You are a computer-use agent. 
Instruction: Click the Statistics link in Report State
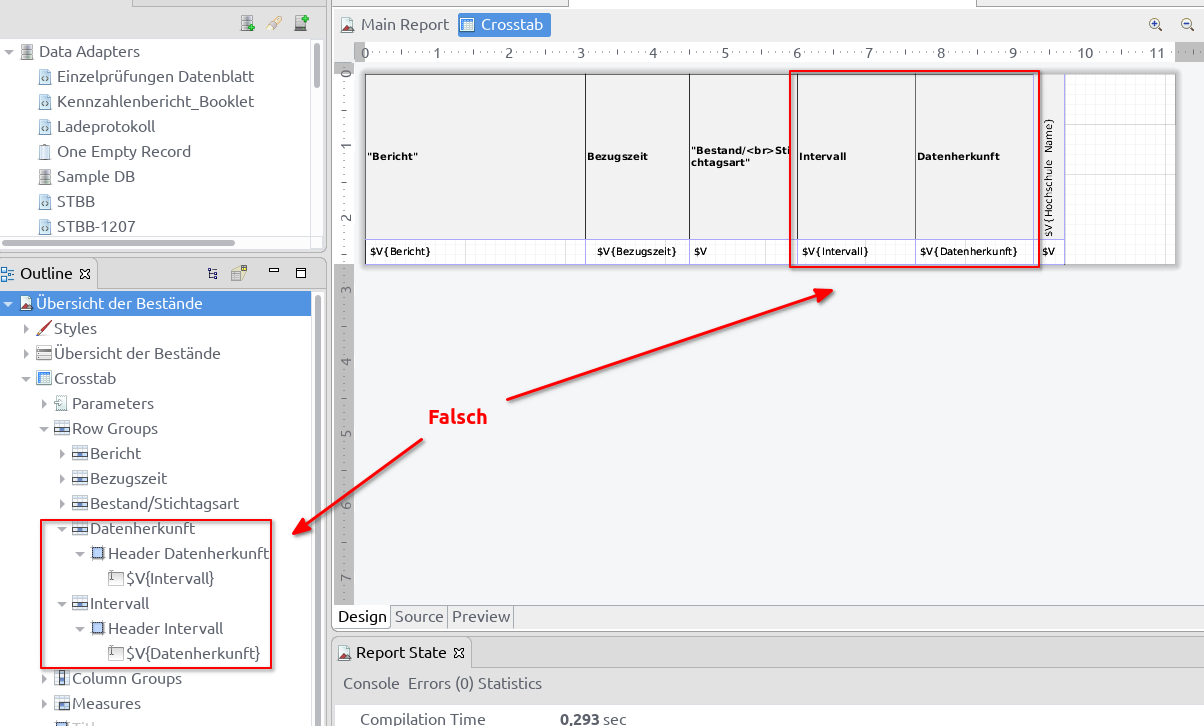510,684
